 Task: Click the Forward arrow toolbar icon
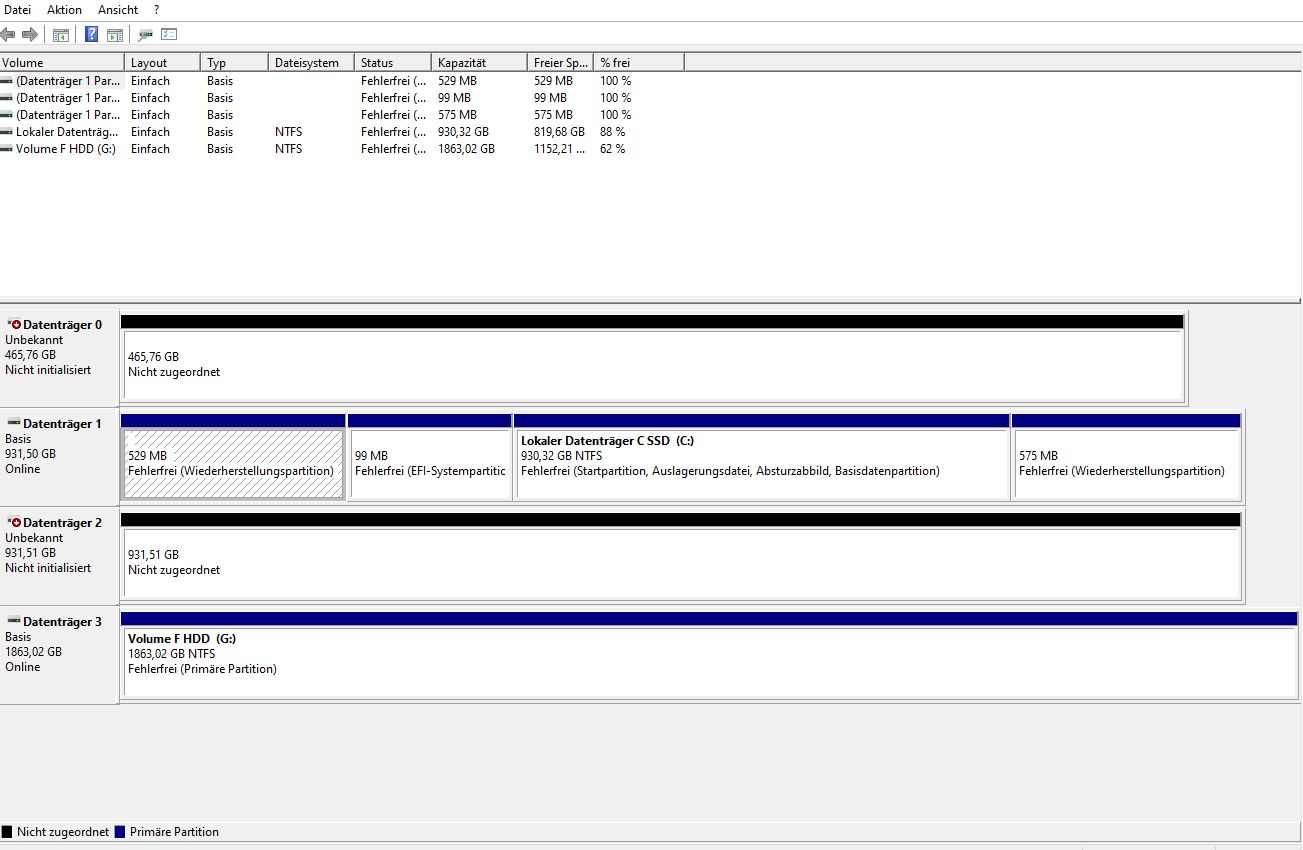tap(30, 34)
